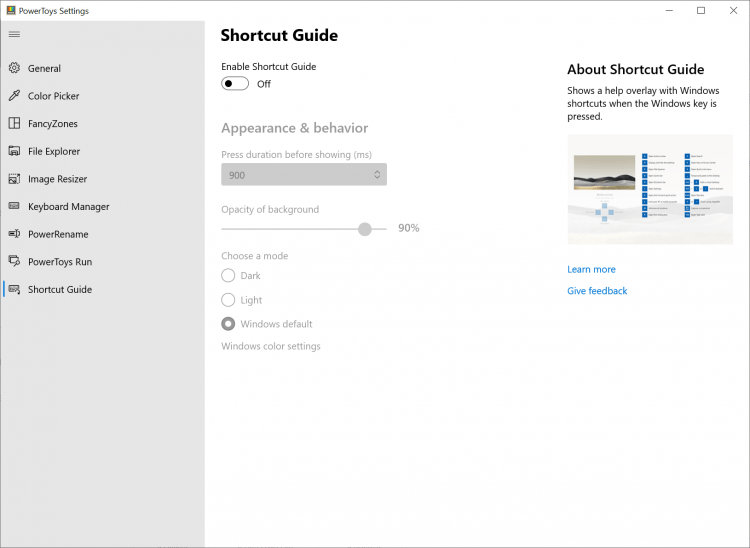Viewport: 750px width, 548px height.
Task: Click the Shortcut Guide menu item
Action: pyautogui.click(x=60, y=289)
